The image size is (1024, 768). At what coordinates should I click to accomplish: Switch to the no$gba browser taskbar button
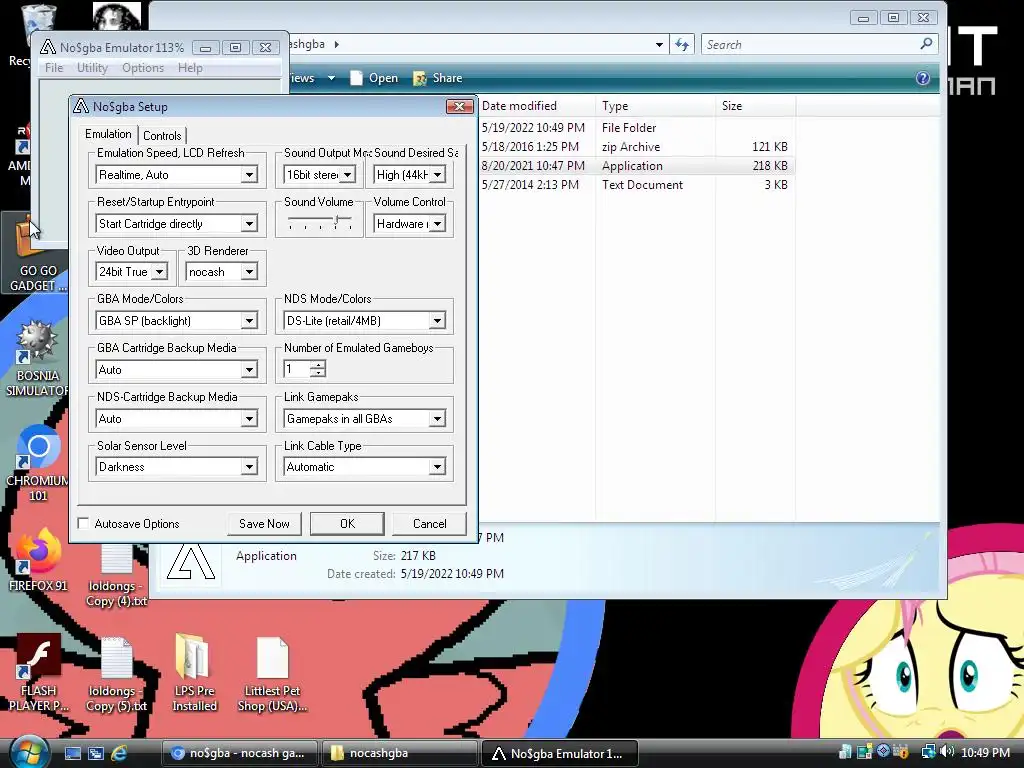[x=238, y=753]
